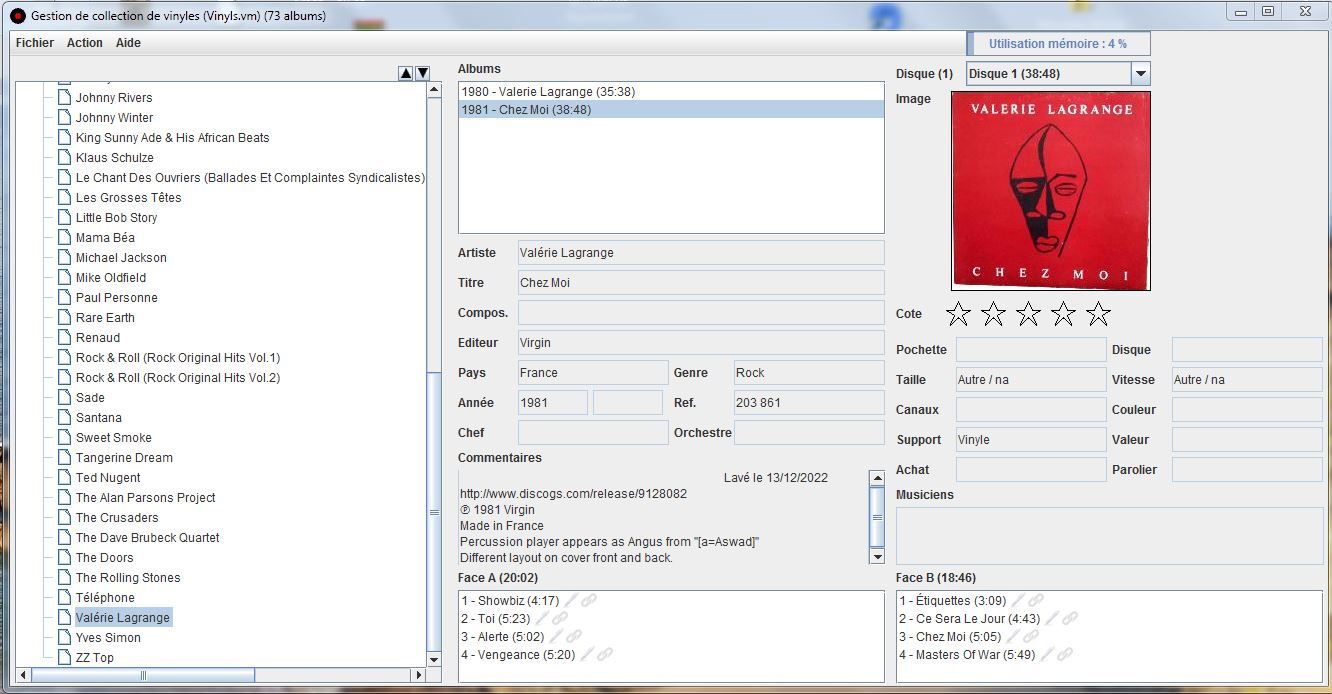The height and width of the screenshot is (694, 1332).
Task: Click the Chez Moi album cover image
Action: pos(1050,191)
